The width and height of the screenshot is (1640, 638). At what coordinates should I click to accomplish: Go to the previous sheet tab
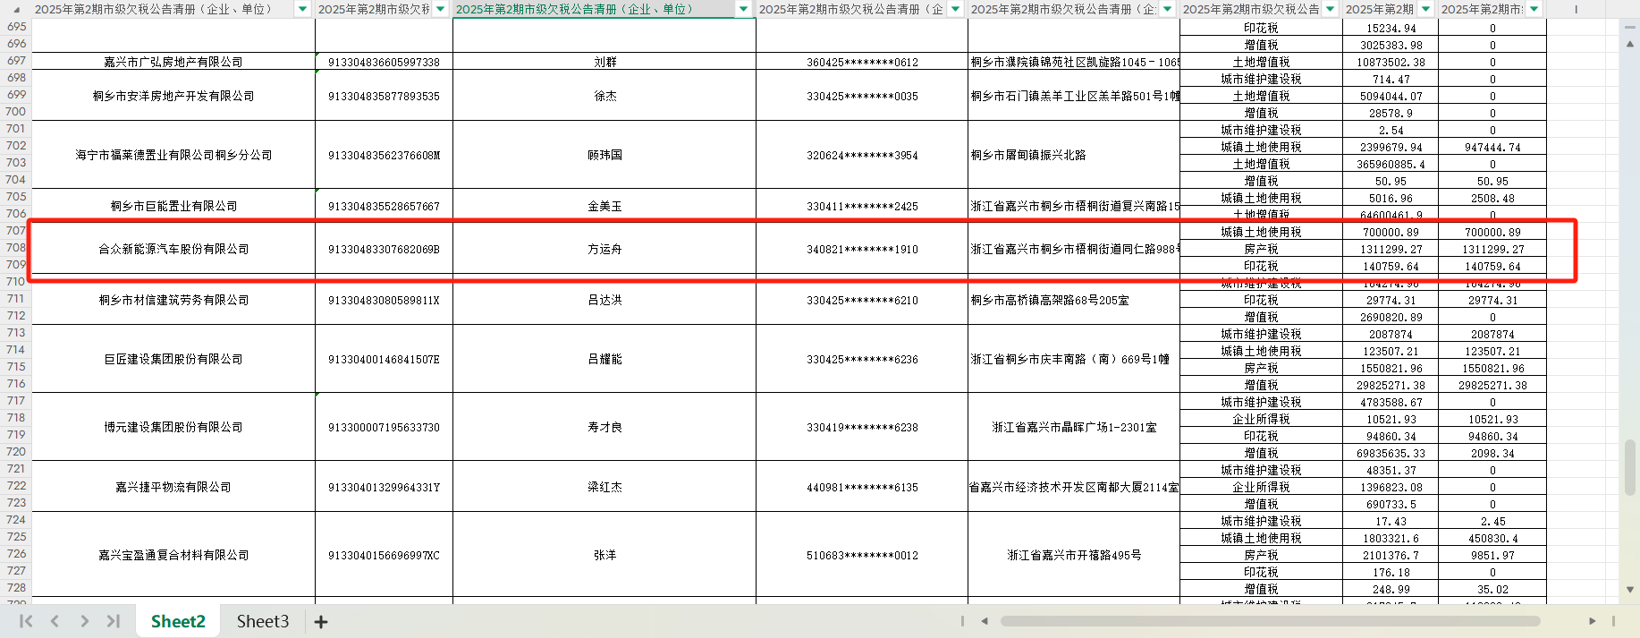click(x=55, y=621)
